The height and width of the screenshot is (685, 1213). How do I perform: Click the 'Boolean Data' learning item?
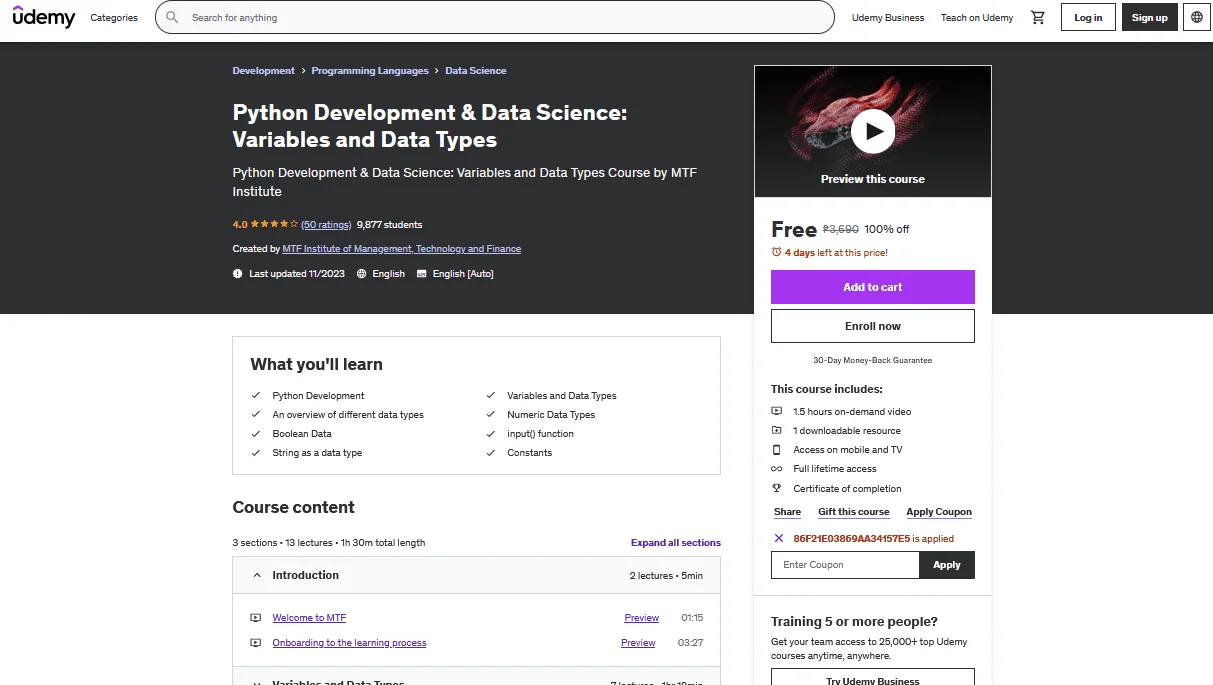pos(302,433)
